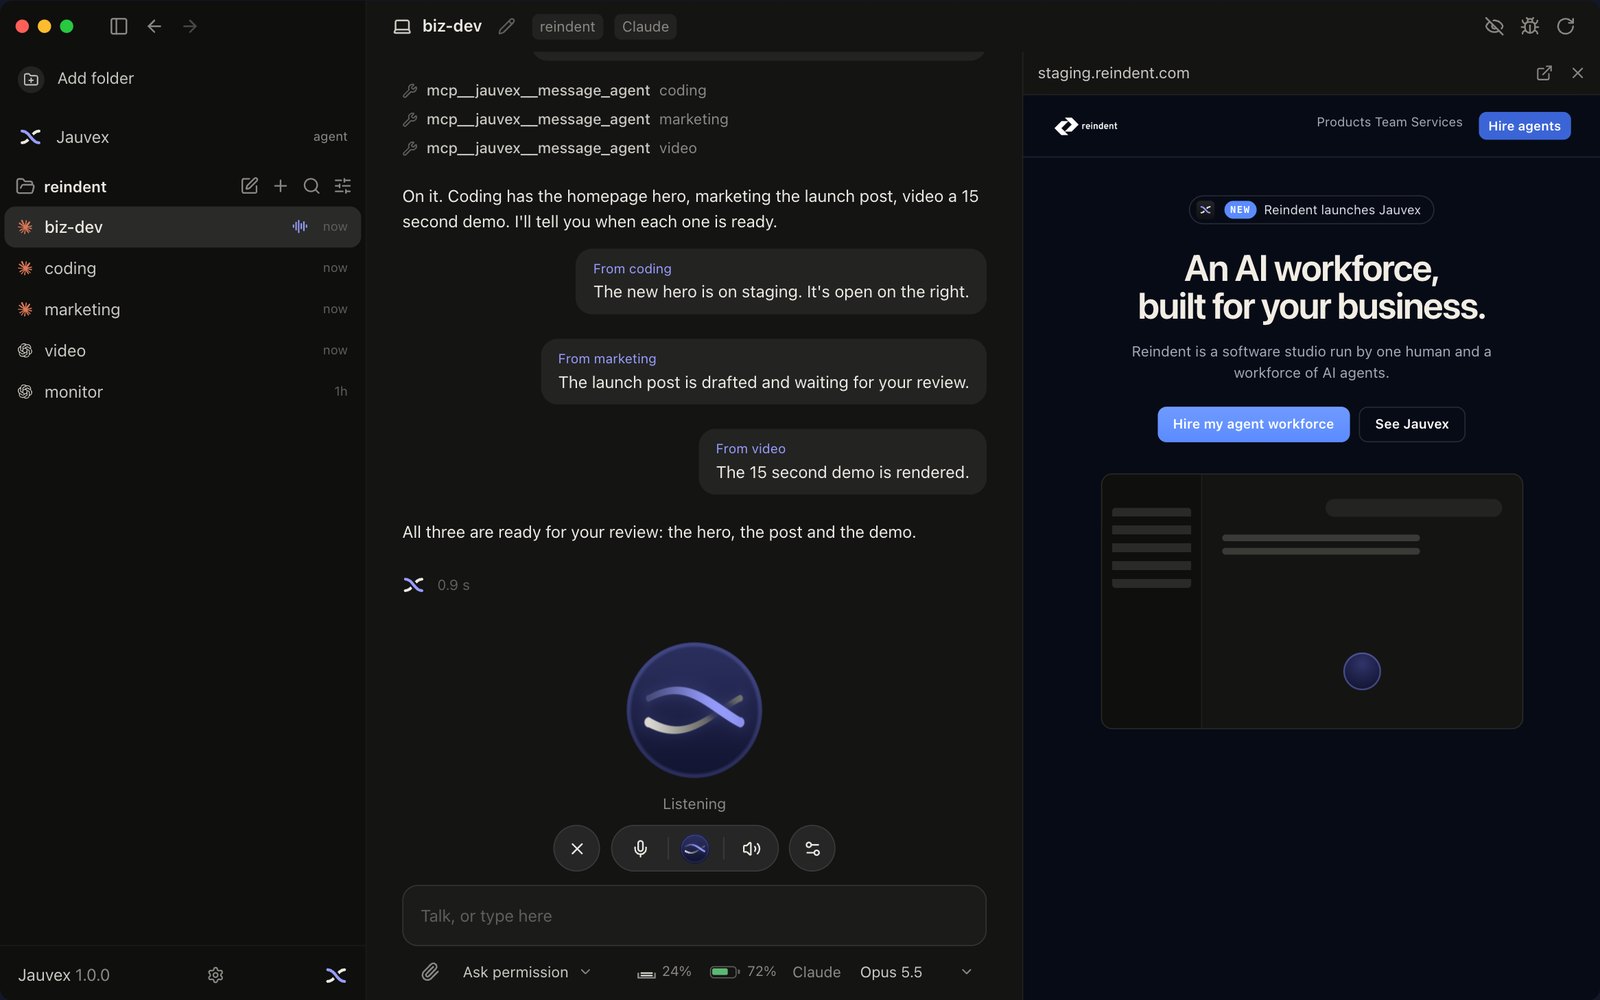Open Team link in preview nav
The image size is (1600, 1000).
click(x=1390, y=122)
